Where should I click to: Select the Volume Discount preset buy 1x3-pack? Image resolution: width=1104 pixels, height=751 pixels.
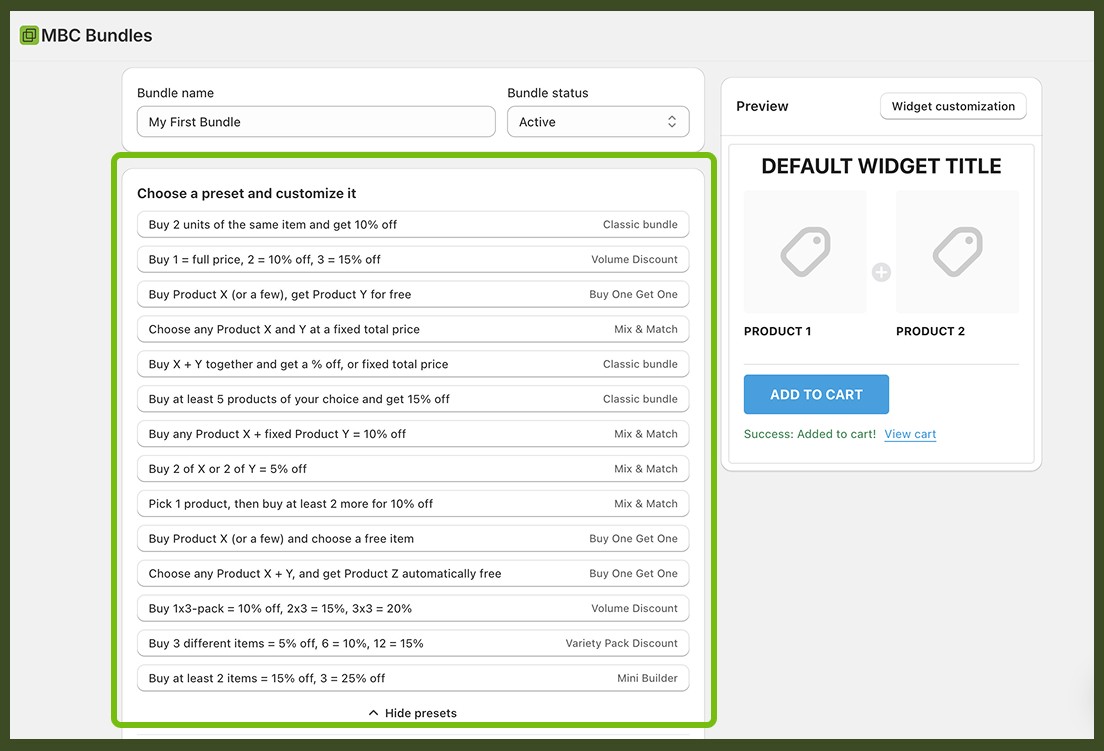point(413,608)
